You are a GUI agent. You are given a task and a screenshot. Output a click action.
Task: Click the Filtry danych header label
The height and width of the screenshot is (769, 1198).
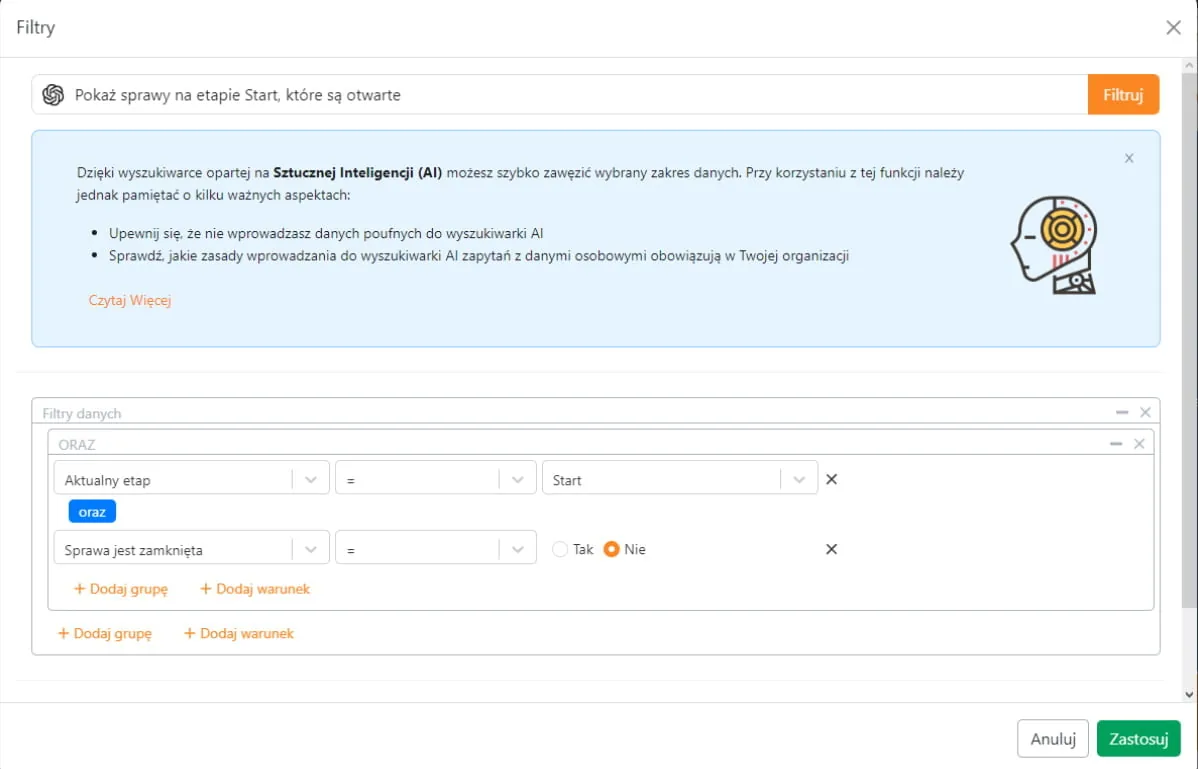(x=82, y=413)
